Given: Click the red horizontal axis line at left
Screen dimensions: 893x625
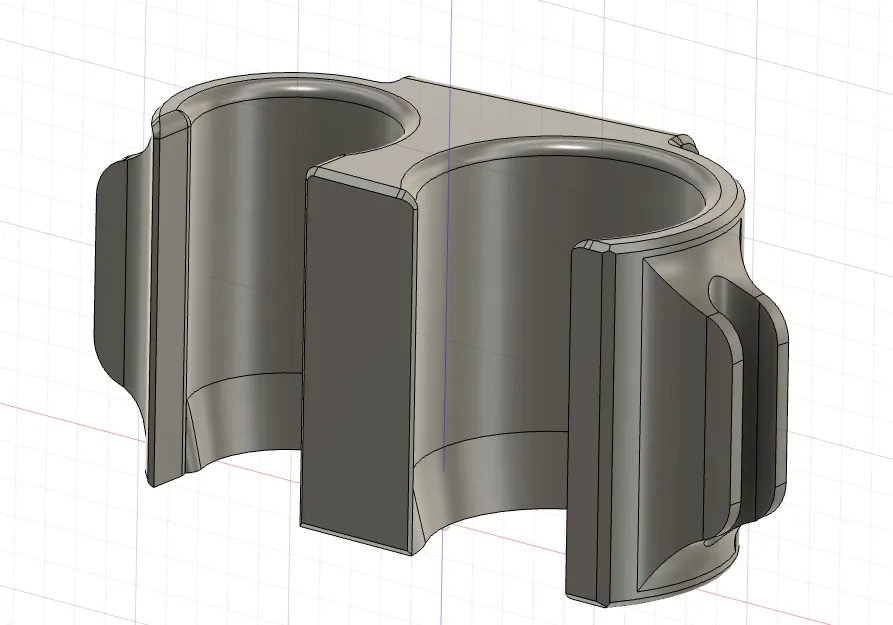Looking at the screenshot, I should click(x=68, y=420).
